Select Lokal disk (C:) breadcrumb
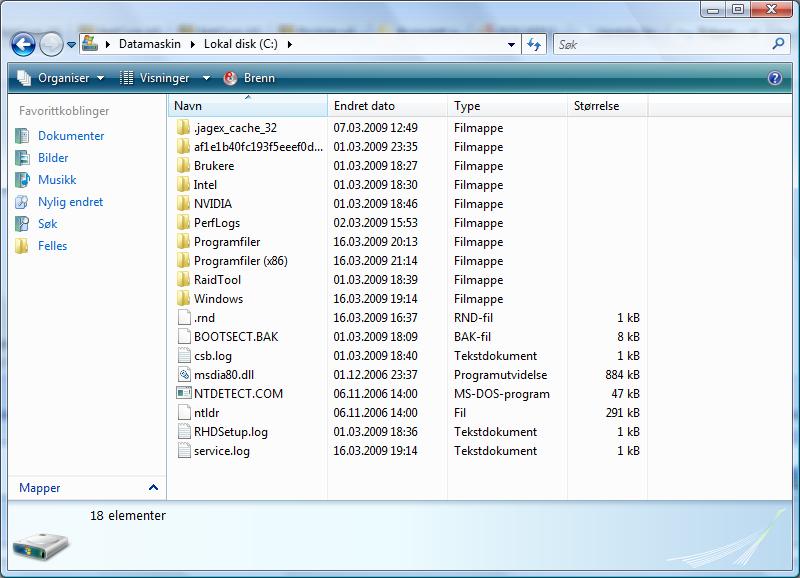Screen dimensions: 800x578 click(x=241, y=44)
